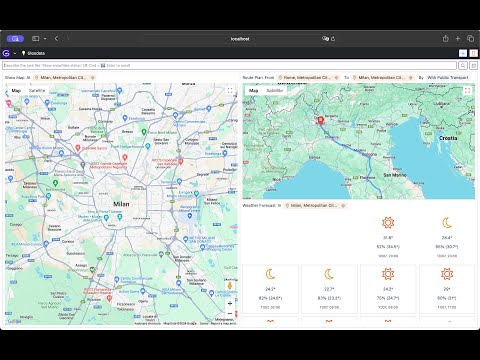Click Report a map error link

coord(224,323)
